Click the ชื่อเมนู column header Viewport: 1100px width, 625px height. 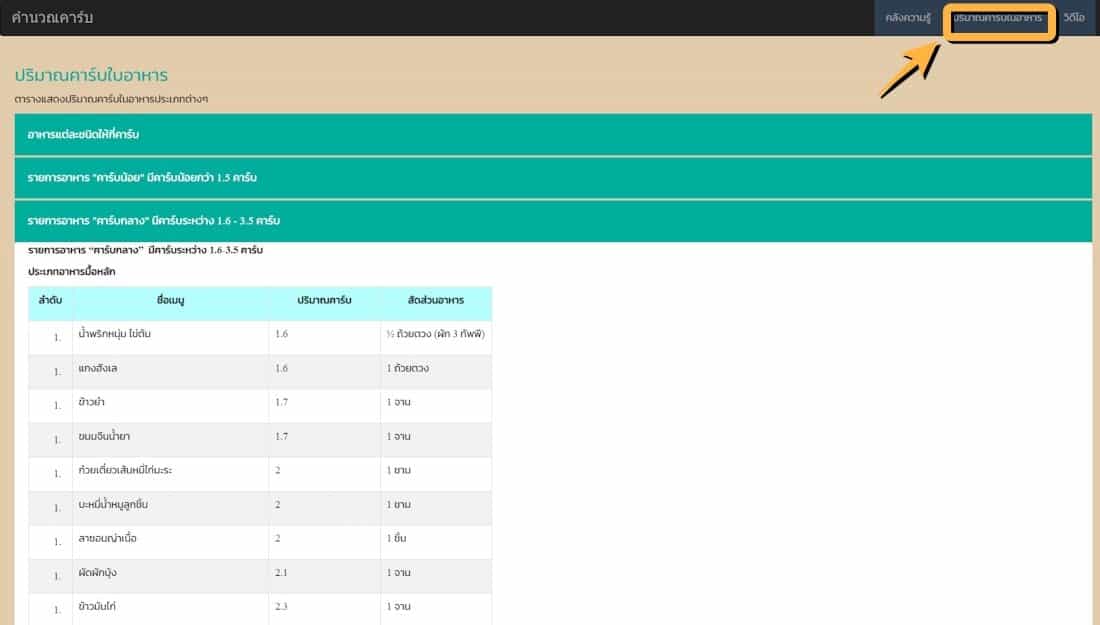[x=170, y=300]
